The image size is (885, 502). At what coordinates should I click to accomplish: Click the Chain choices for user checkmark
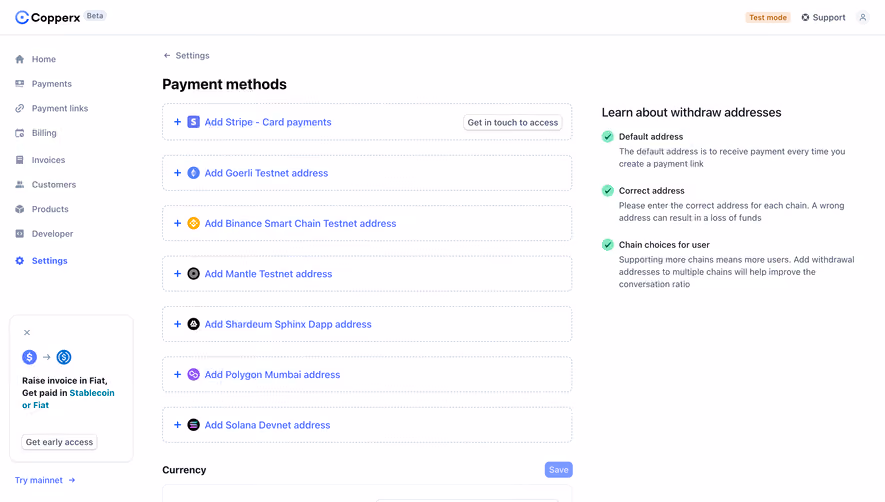tap(608, 245)
